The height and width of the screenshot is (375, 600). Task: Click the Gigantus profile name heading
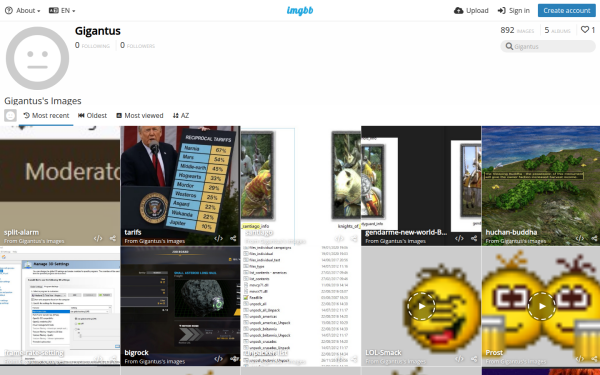tap(98, 31)
